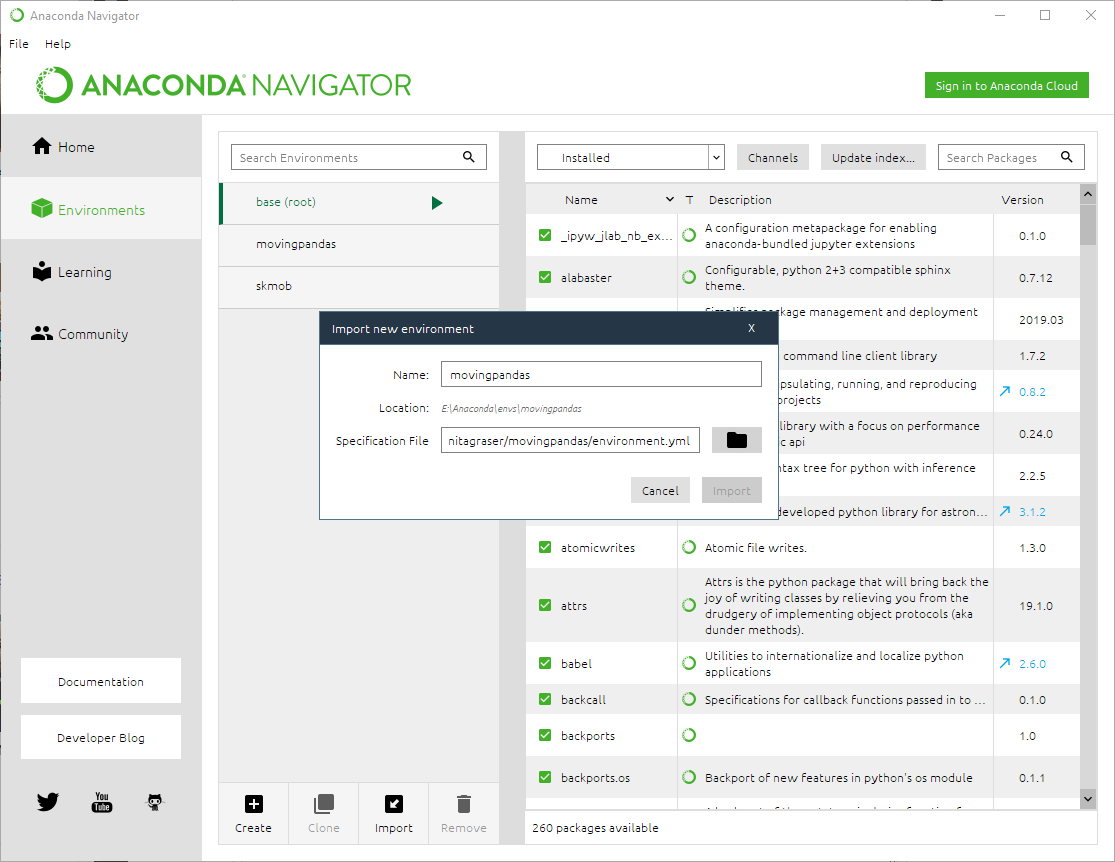1115x862 pixels.
Task: Toggle the atomicwrites package checkbox
Action: pos(545,547)
